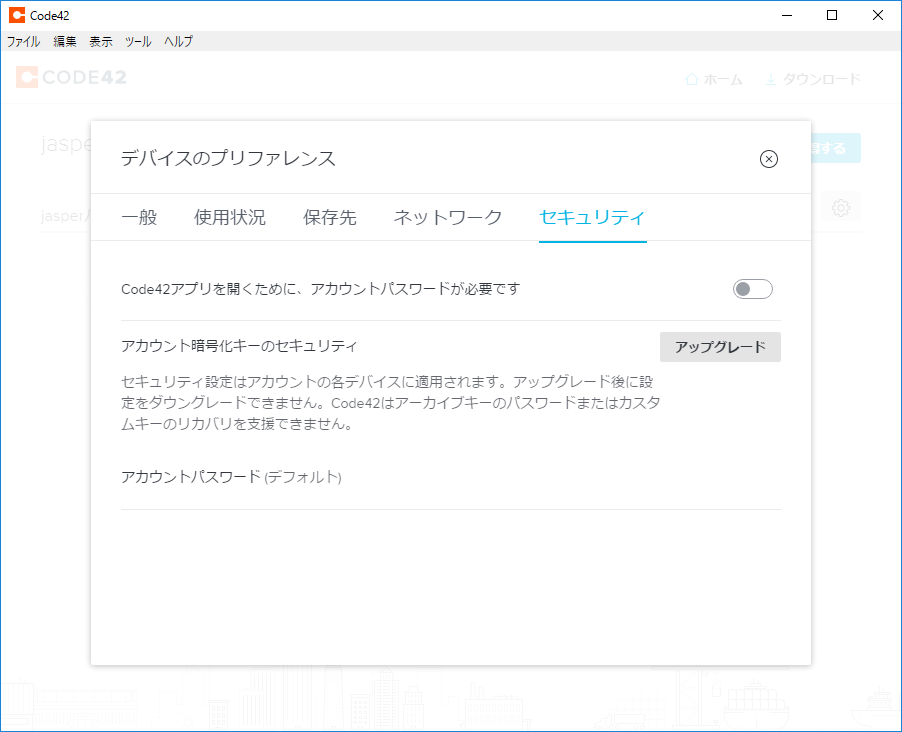902x732 pixels.
Task: Click the ホーム link in the header
Action: [x=714, y=79]
